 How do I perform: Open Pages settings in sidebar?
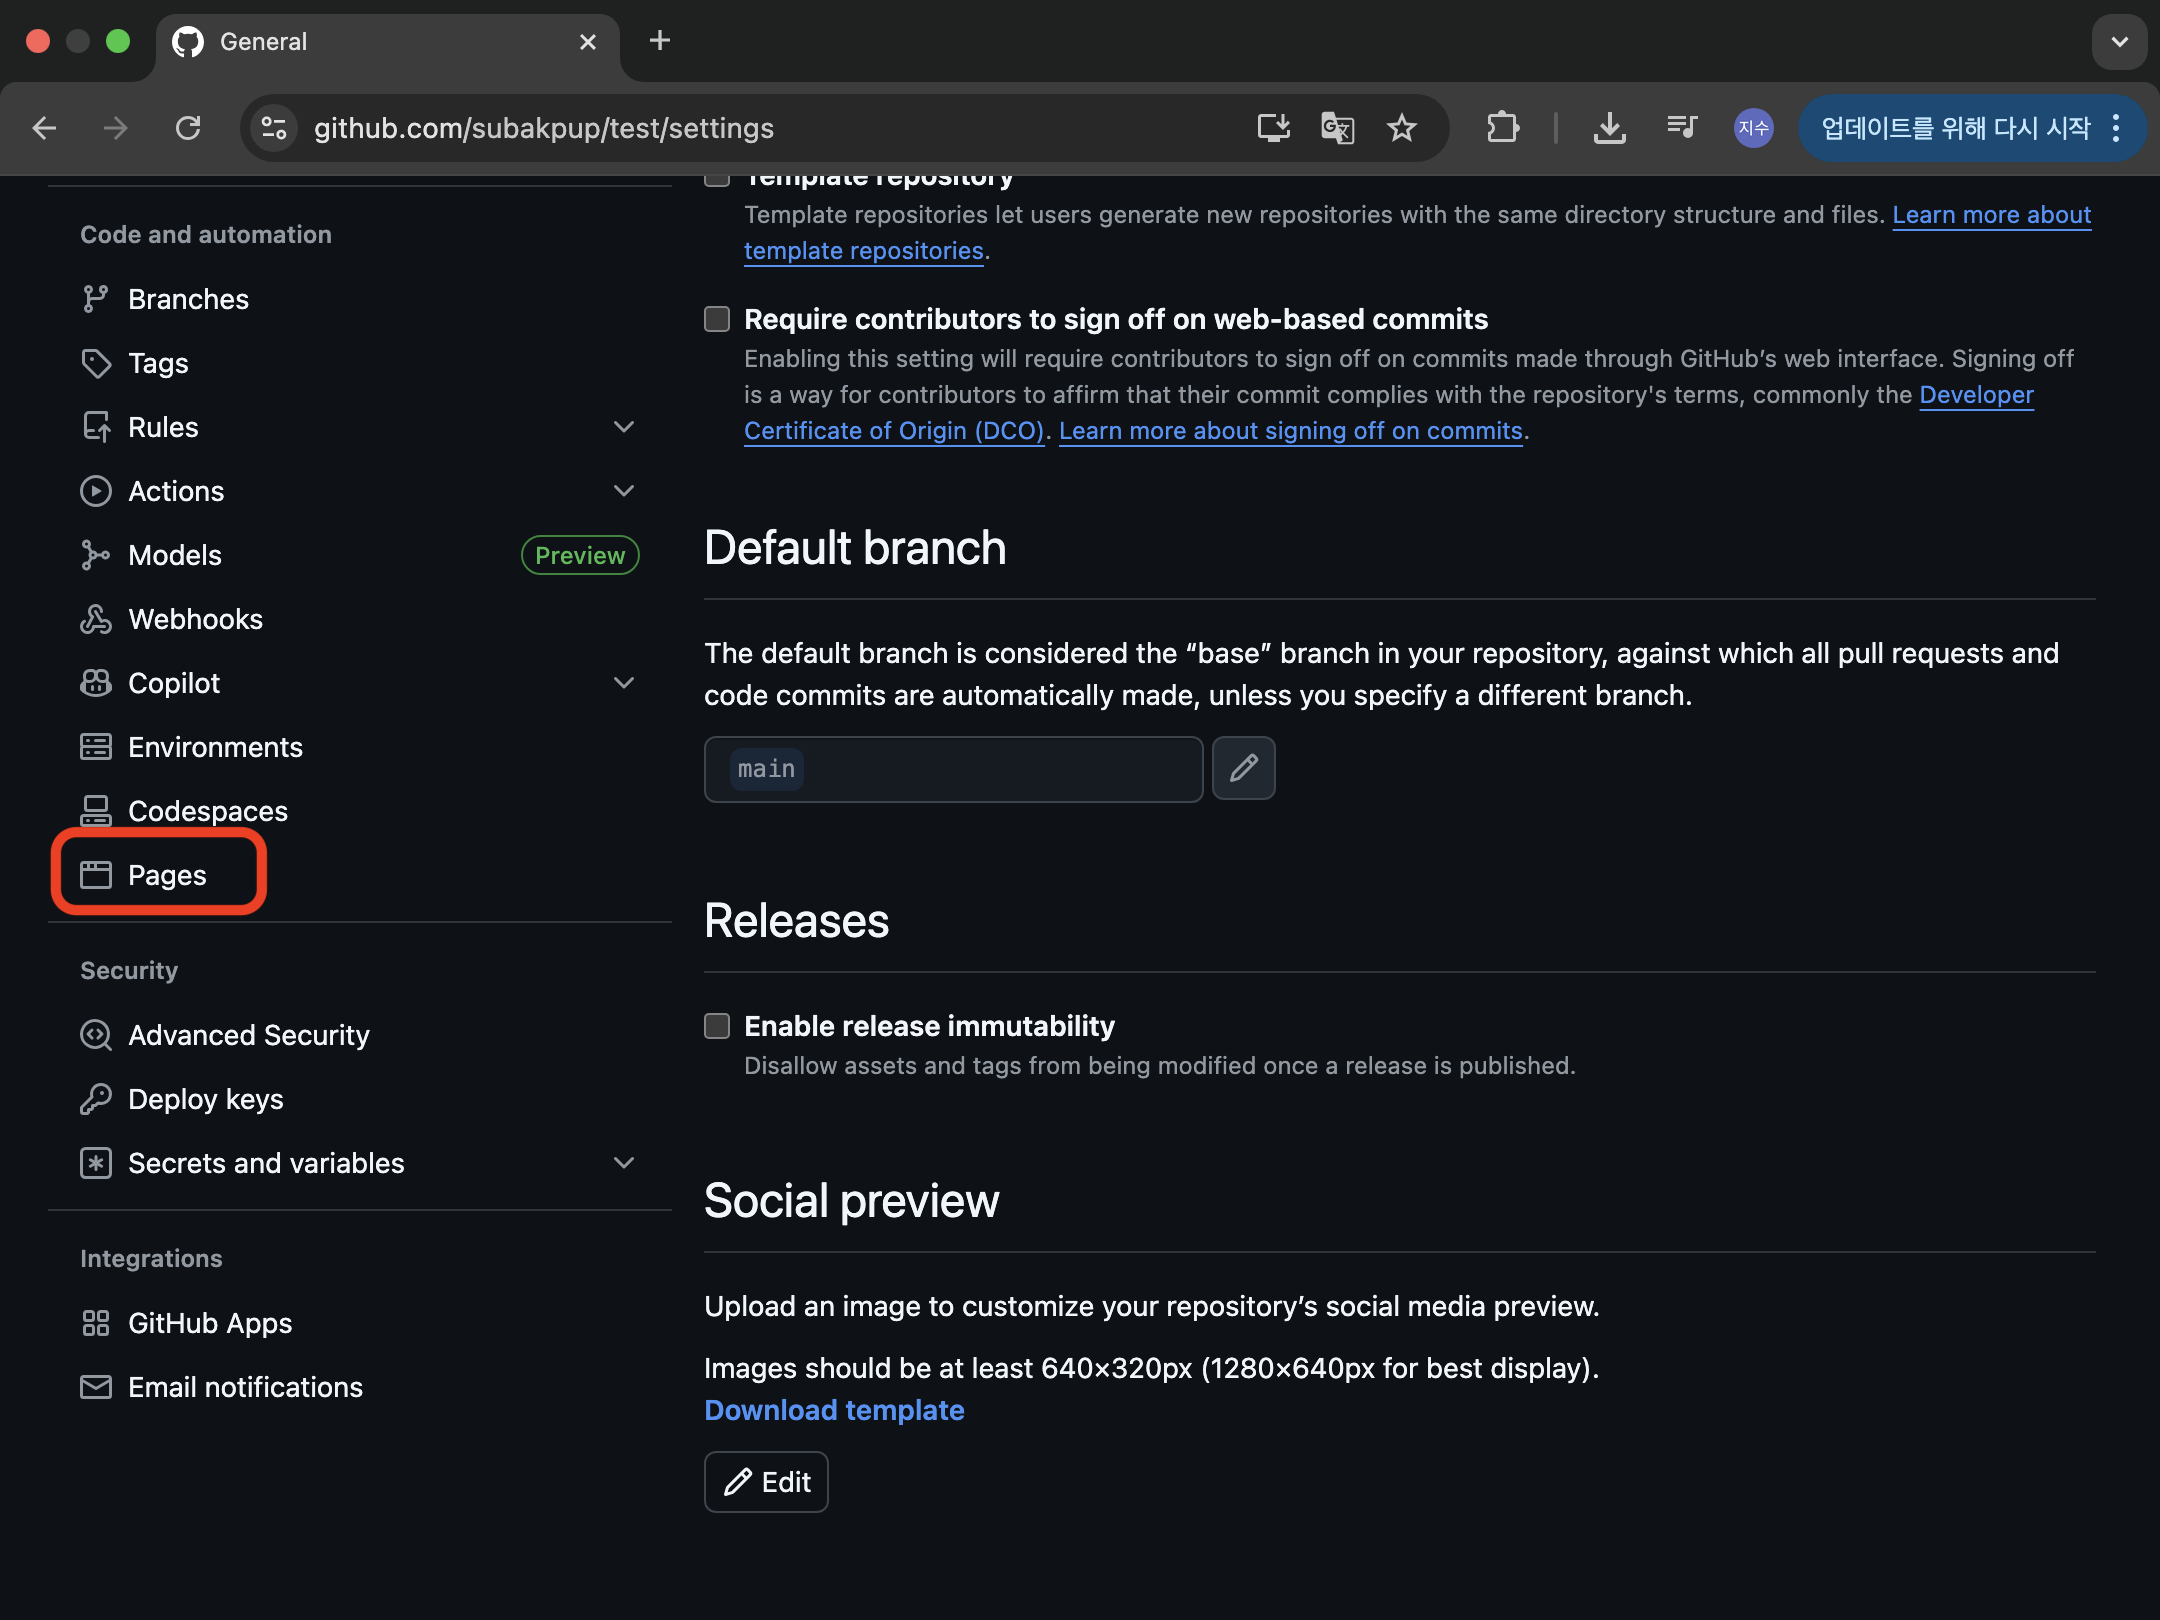point(166,875)
